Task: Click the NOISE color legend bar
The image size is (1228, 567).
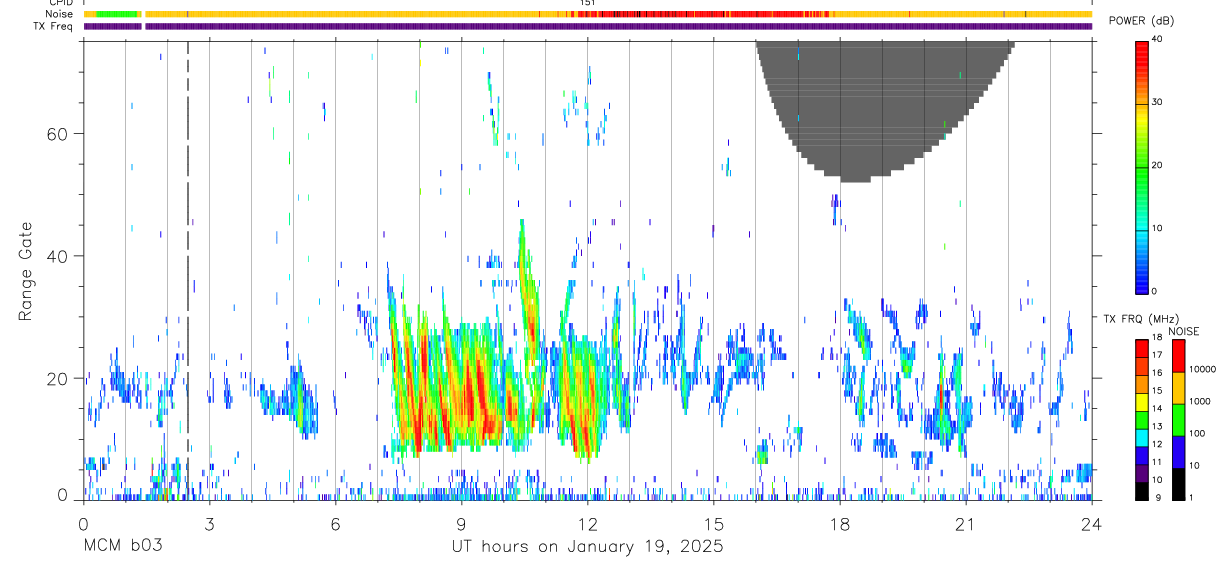Action: pyautogui.click(x=1177, y=420)
